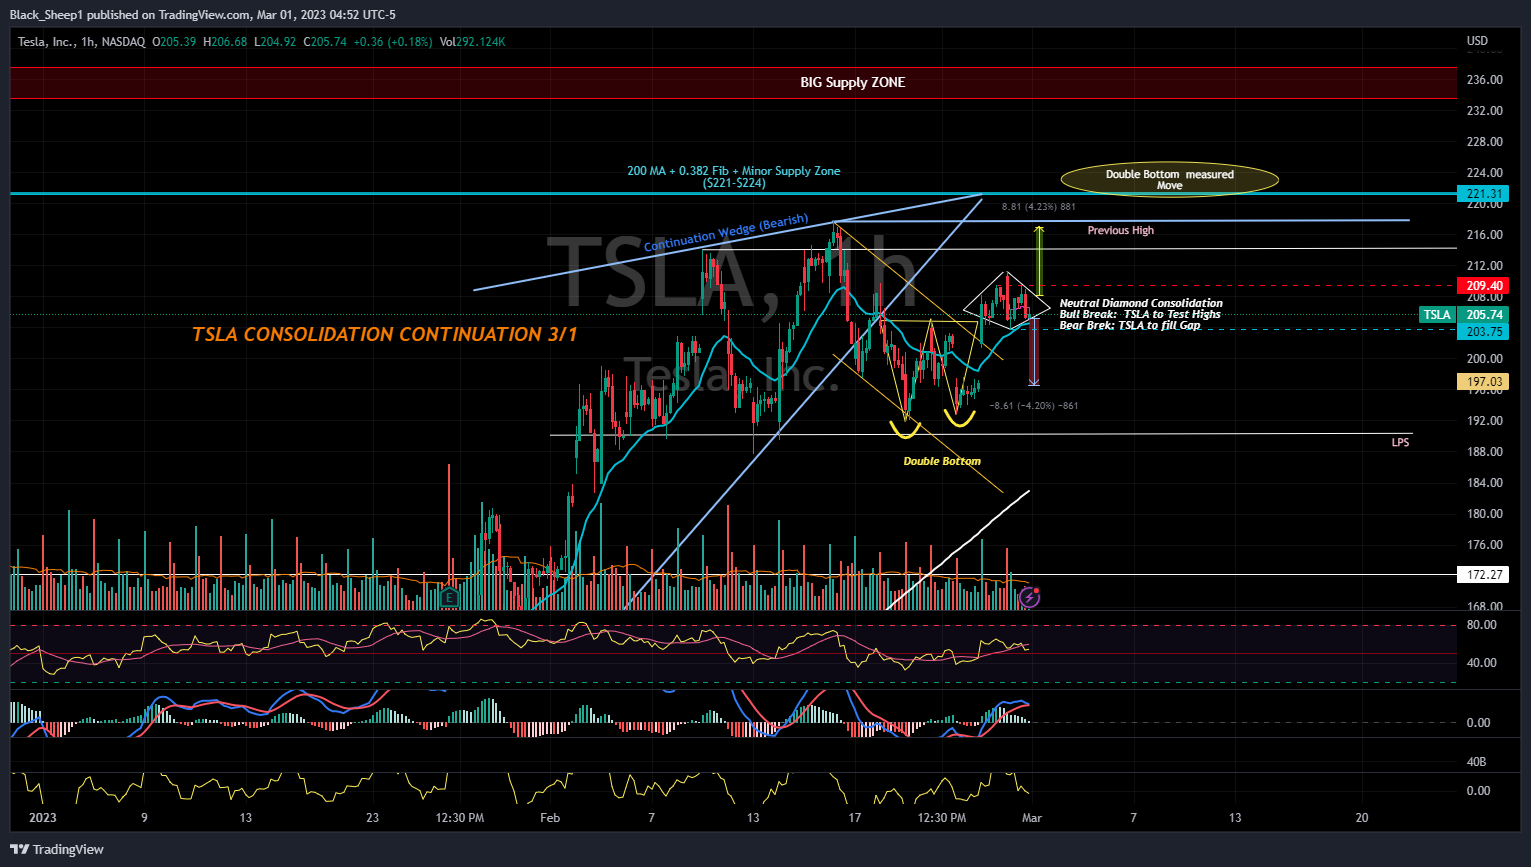Select the 'Tesla, Inc., 1h, NASDAQ' legend title
1531x867 pixels.
[82, 42]
